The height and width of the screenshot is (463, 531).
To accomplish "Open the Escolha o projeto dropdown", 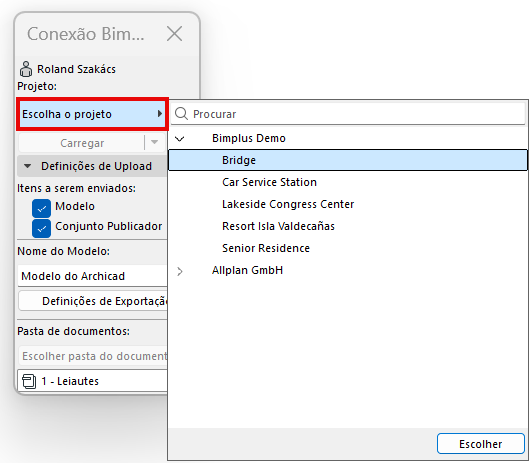I will [x=92, y=114].
